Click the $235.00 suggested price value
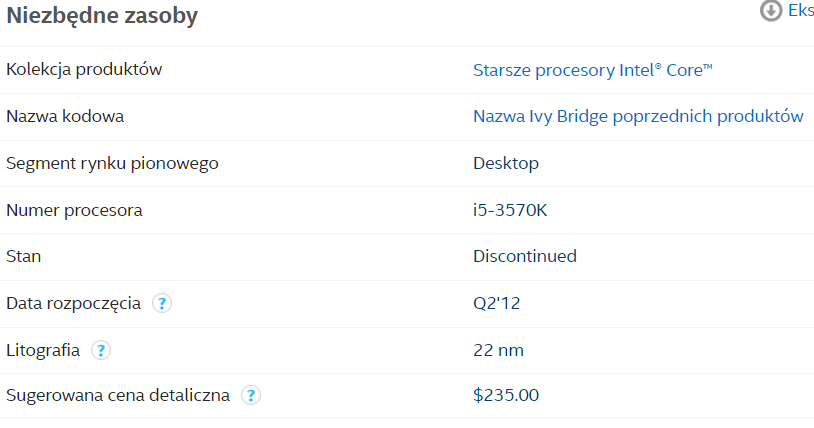814x428 pixels. click(506, 395)
